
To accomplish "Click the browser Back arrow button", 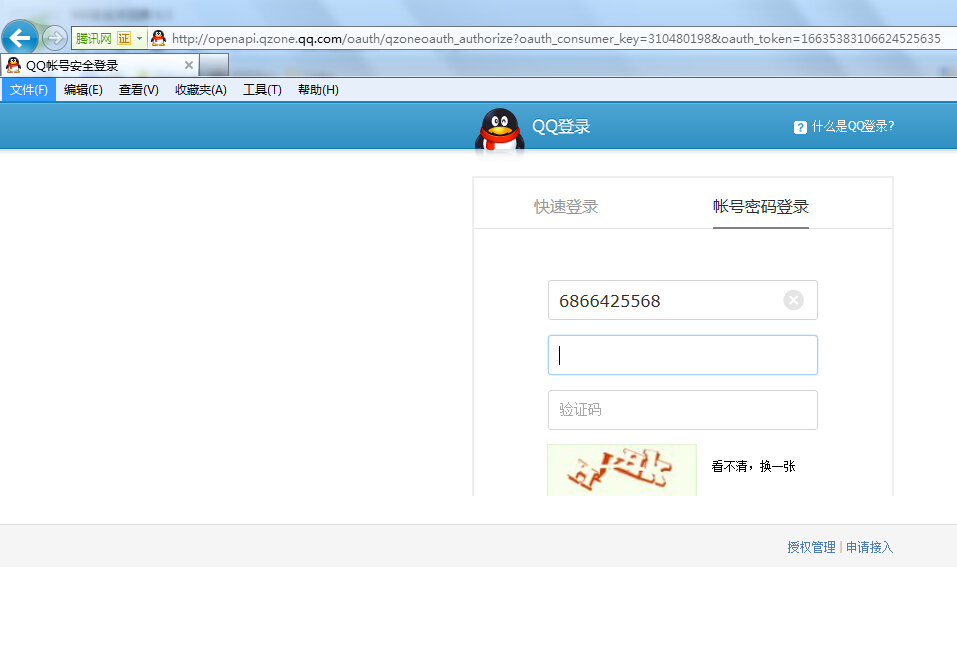I will tap(20, 38).
